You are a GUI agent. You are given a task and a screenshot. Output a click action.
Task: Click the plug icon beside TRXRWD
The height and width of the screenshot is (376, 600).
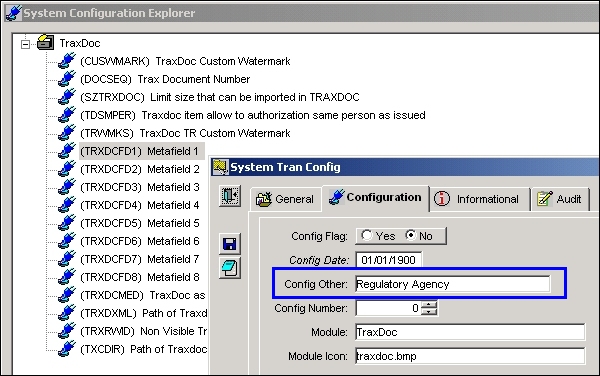67,330
